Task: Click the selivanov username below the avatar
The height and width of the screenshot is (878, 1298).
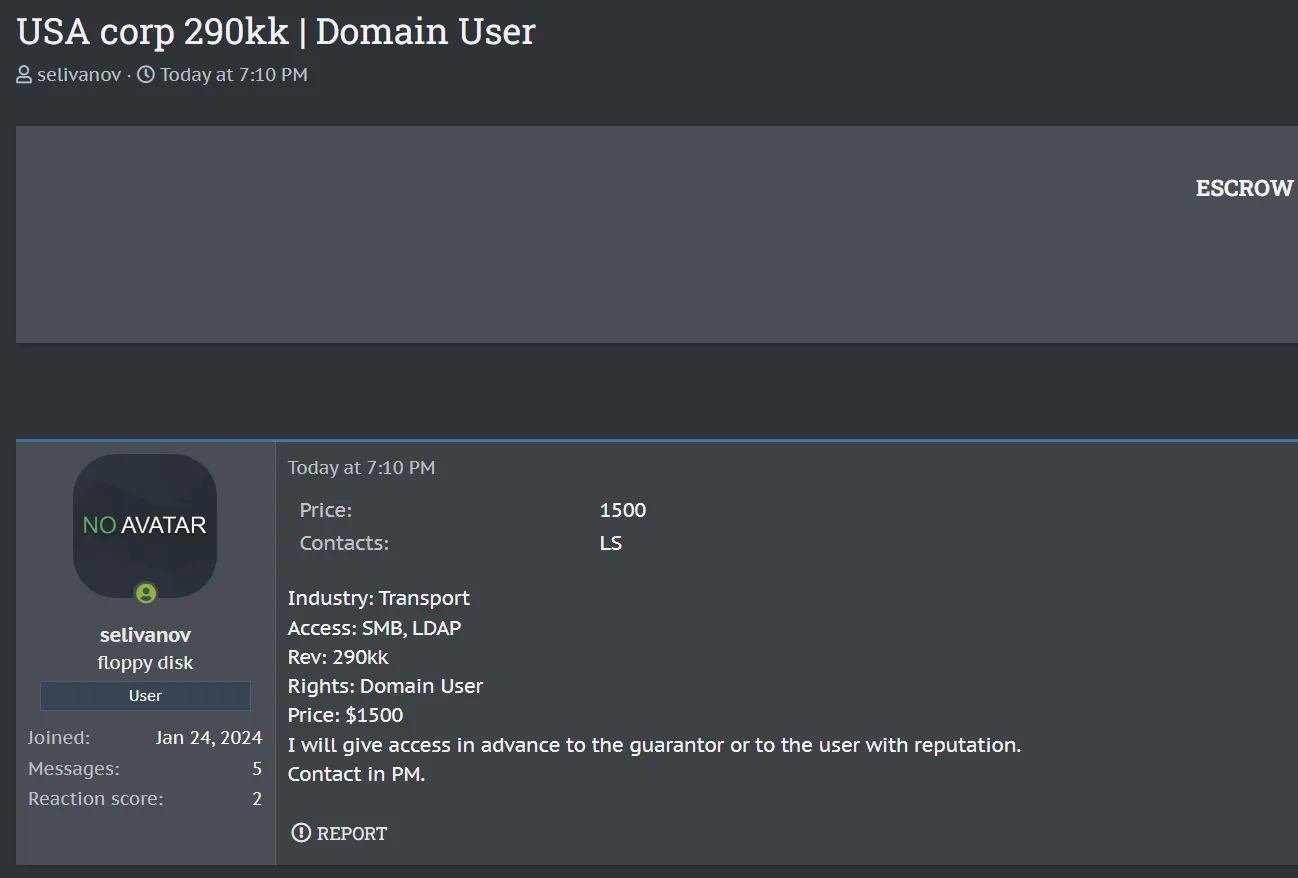Action: coord(145,635)
